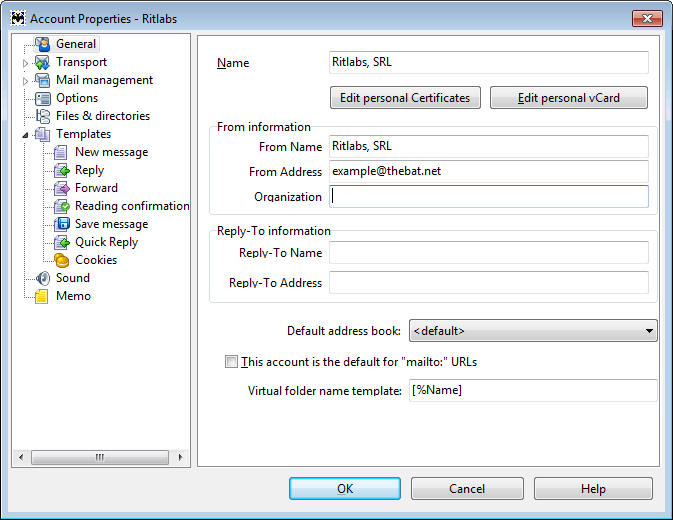Click the tree panel horizontal scrollbar thumb
The height and width of the screenshot is (520, 673).
(100, 457)
